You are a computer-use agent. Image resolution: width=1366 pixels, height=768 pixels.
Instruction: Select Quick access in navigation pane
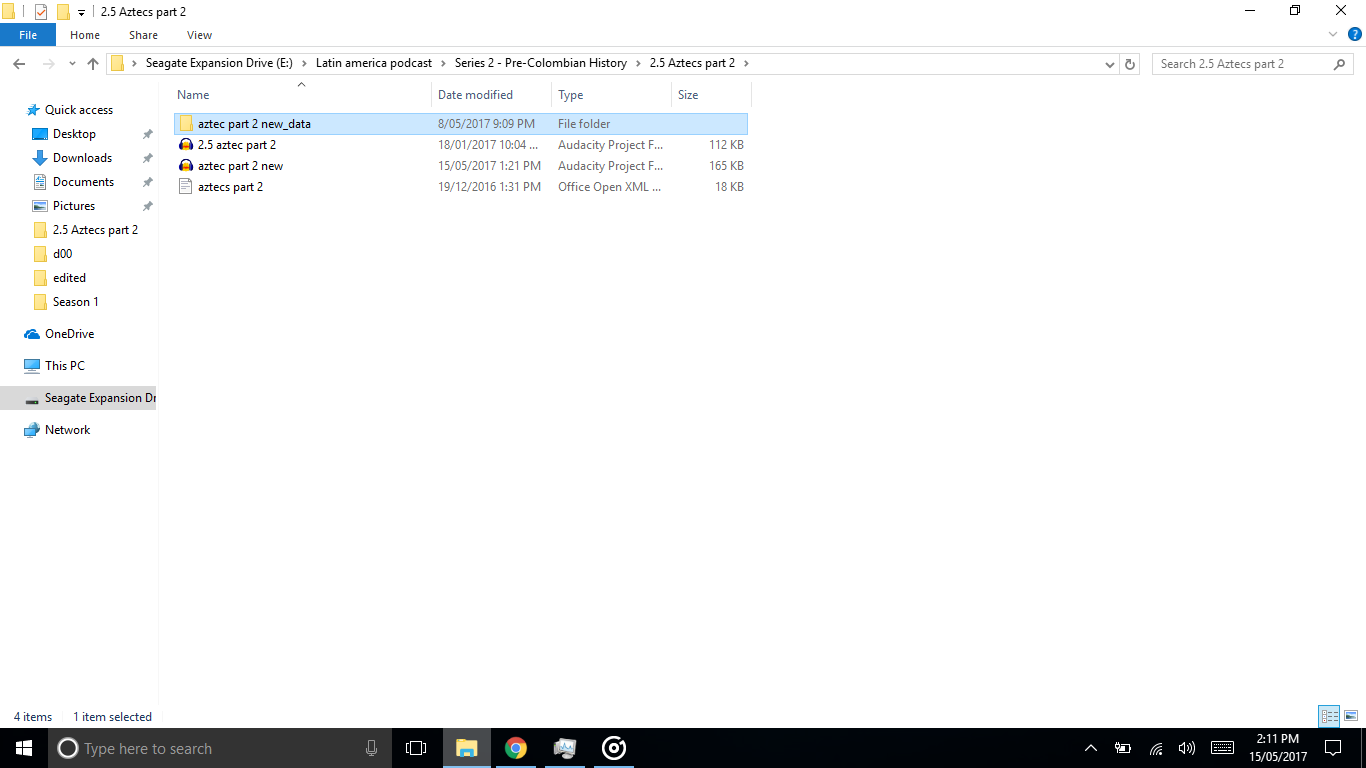click(78, 110)
